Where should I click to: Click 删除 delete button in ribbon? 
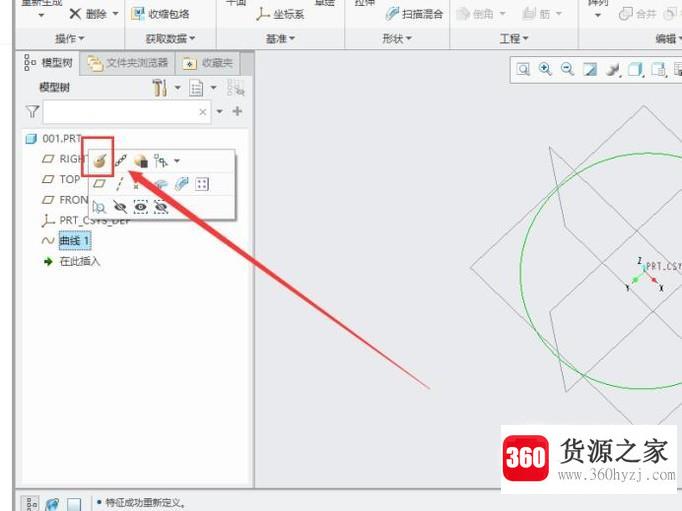click(x=88, y=14)
